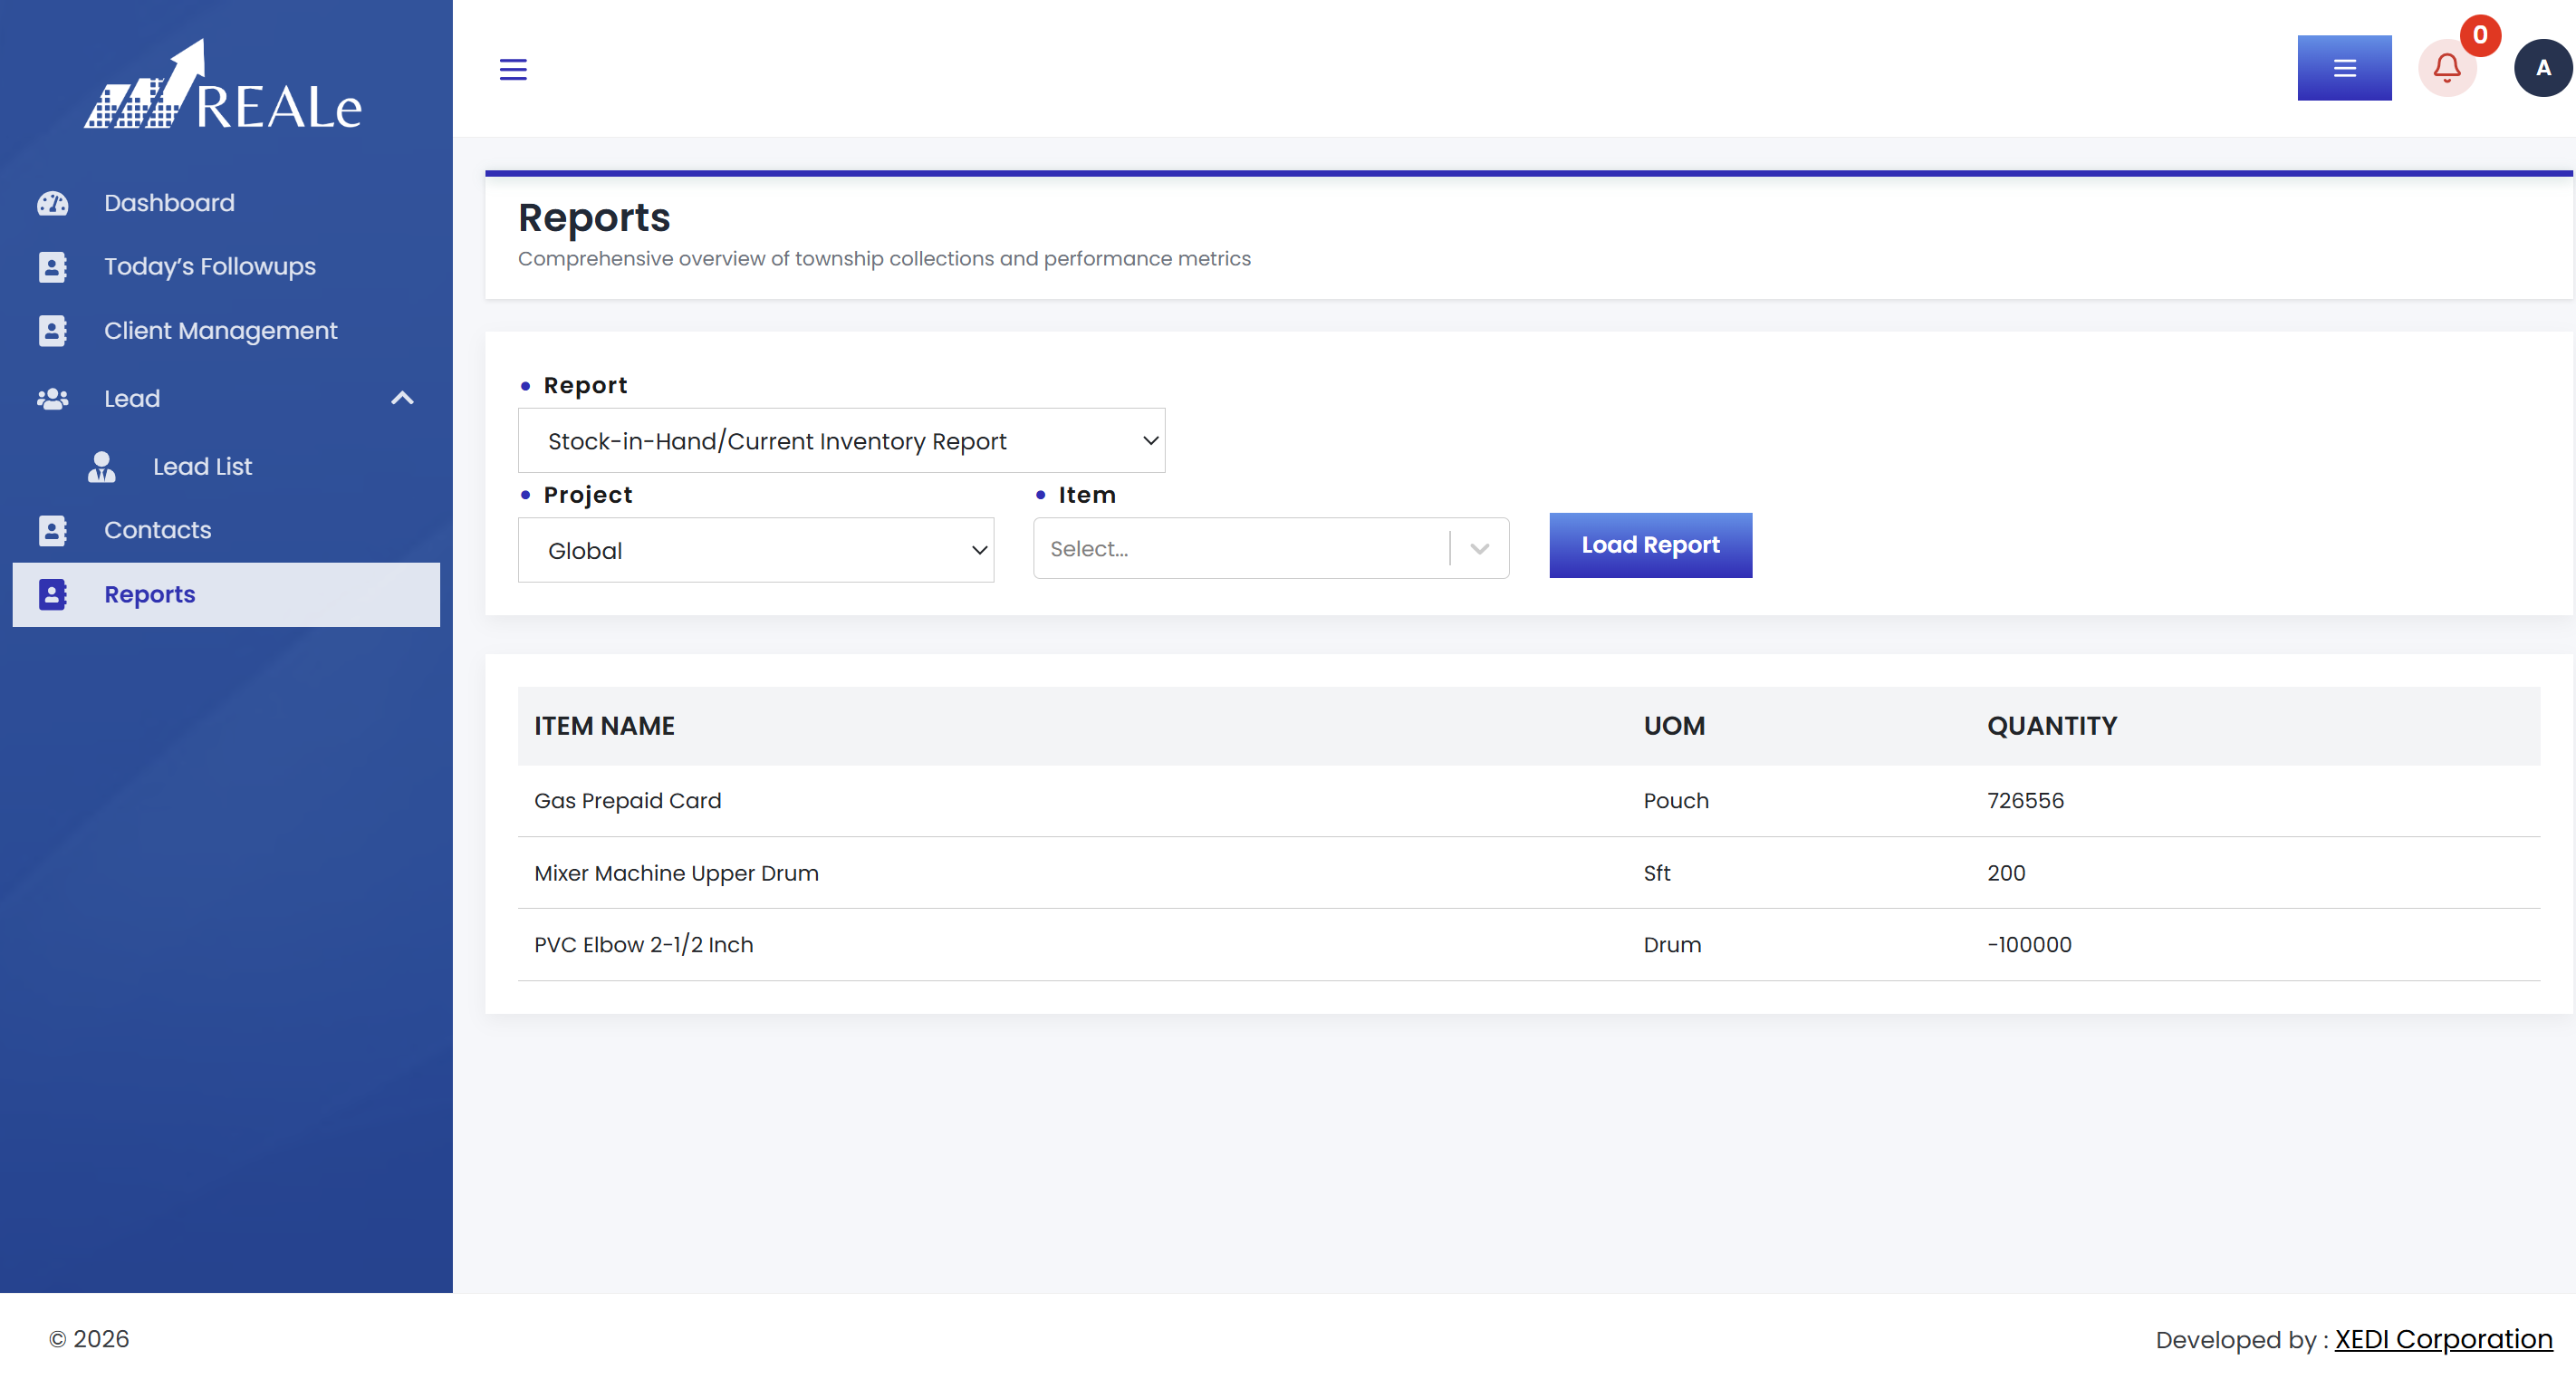Collapse the Lead menu chevron
The height and width of the screenshot is (1379, 2576).
[x=402, y=399]
